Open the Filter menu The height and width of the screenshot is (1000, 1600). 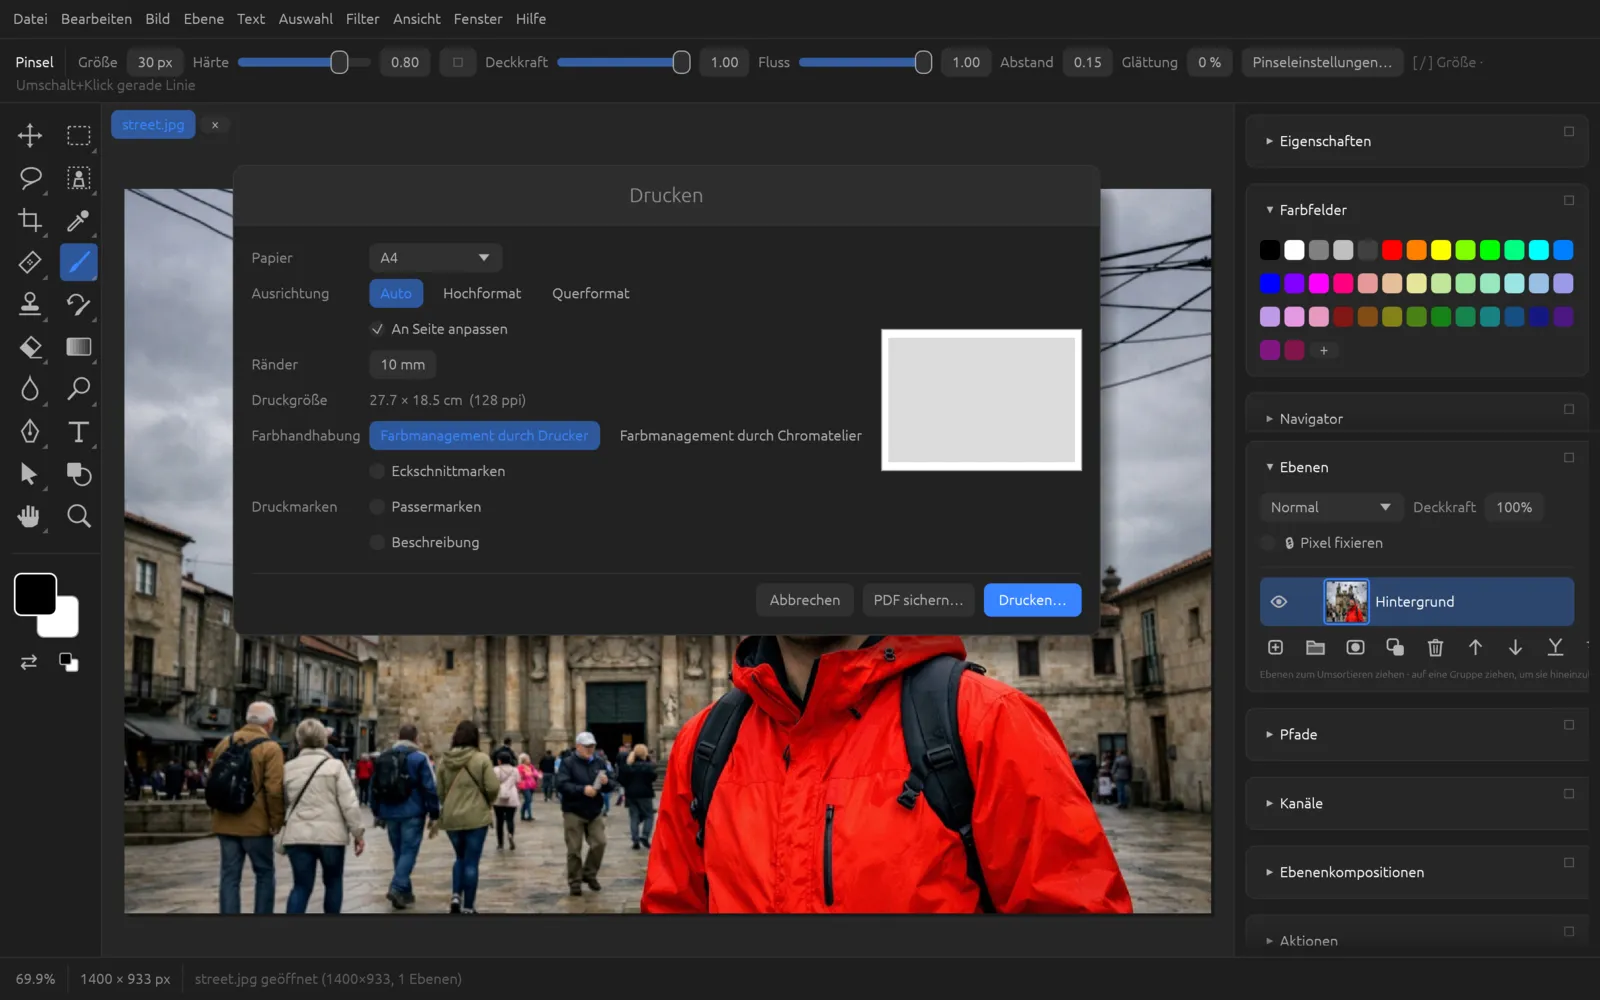pyautogui.click(x=362, y=19)
